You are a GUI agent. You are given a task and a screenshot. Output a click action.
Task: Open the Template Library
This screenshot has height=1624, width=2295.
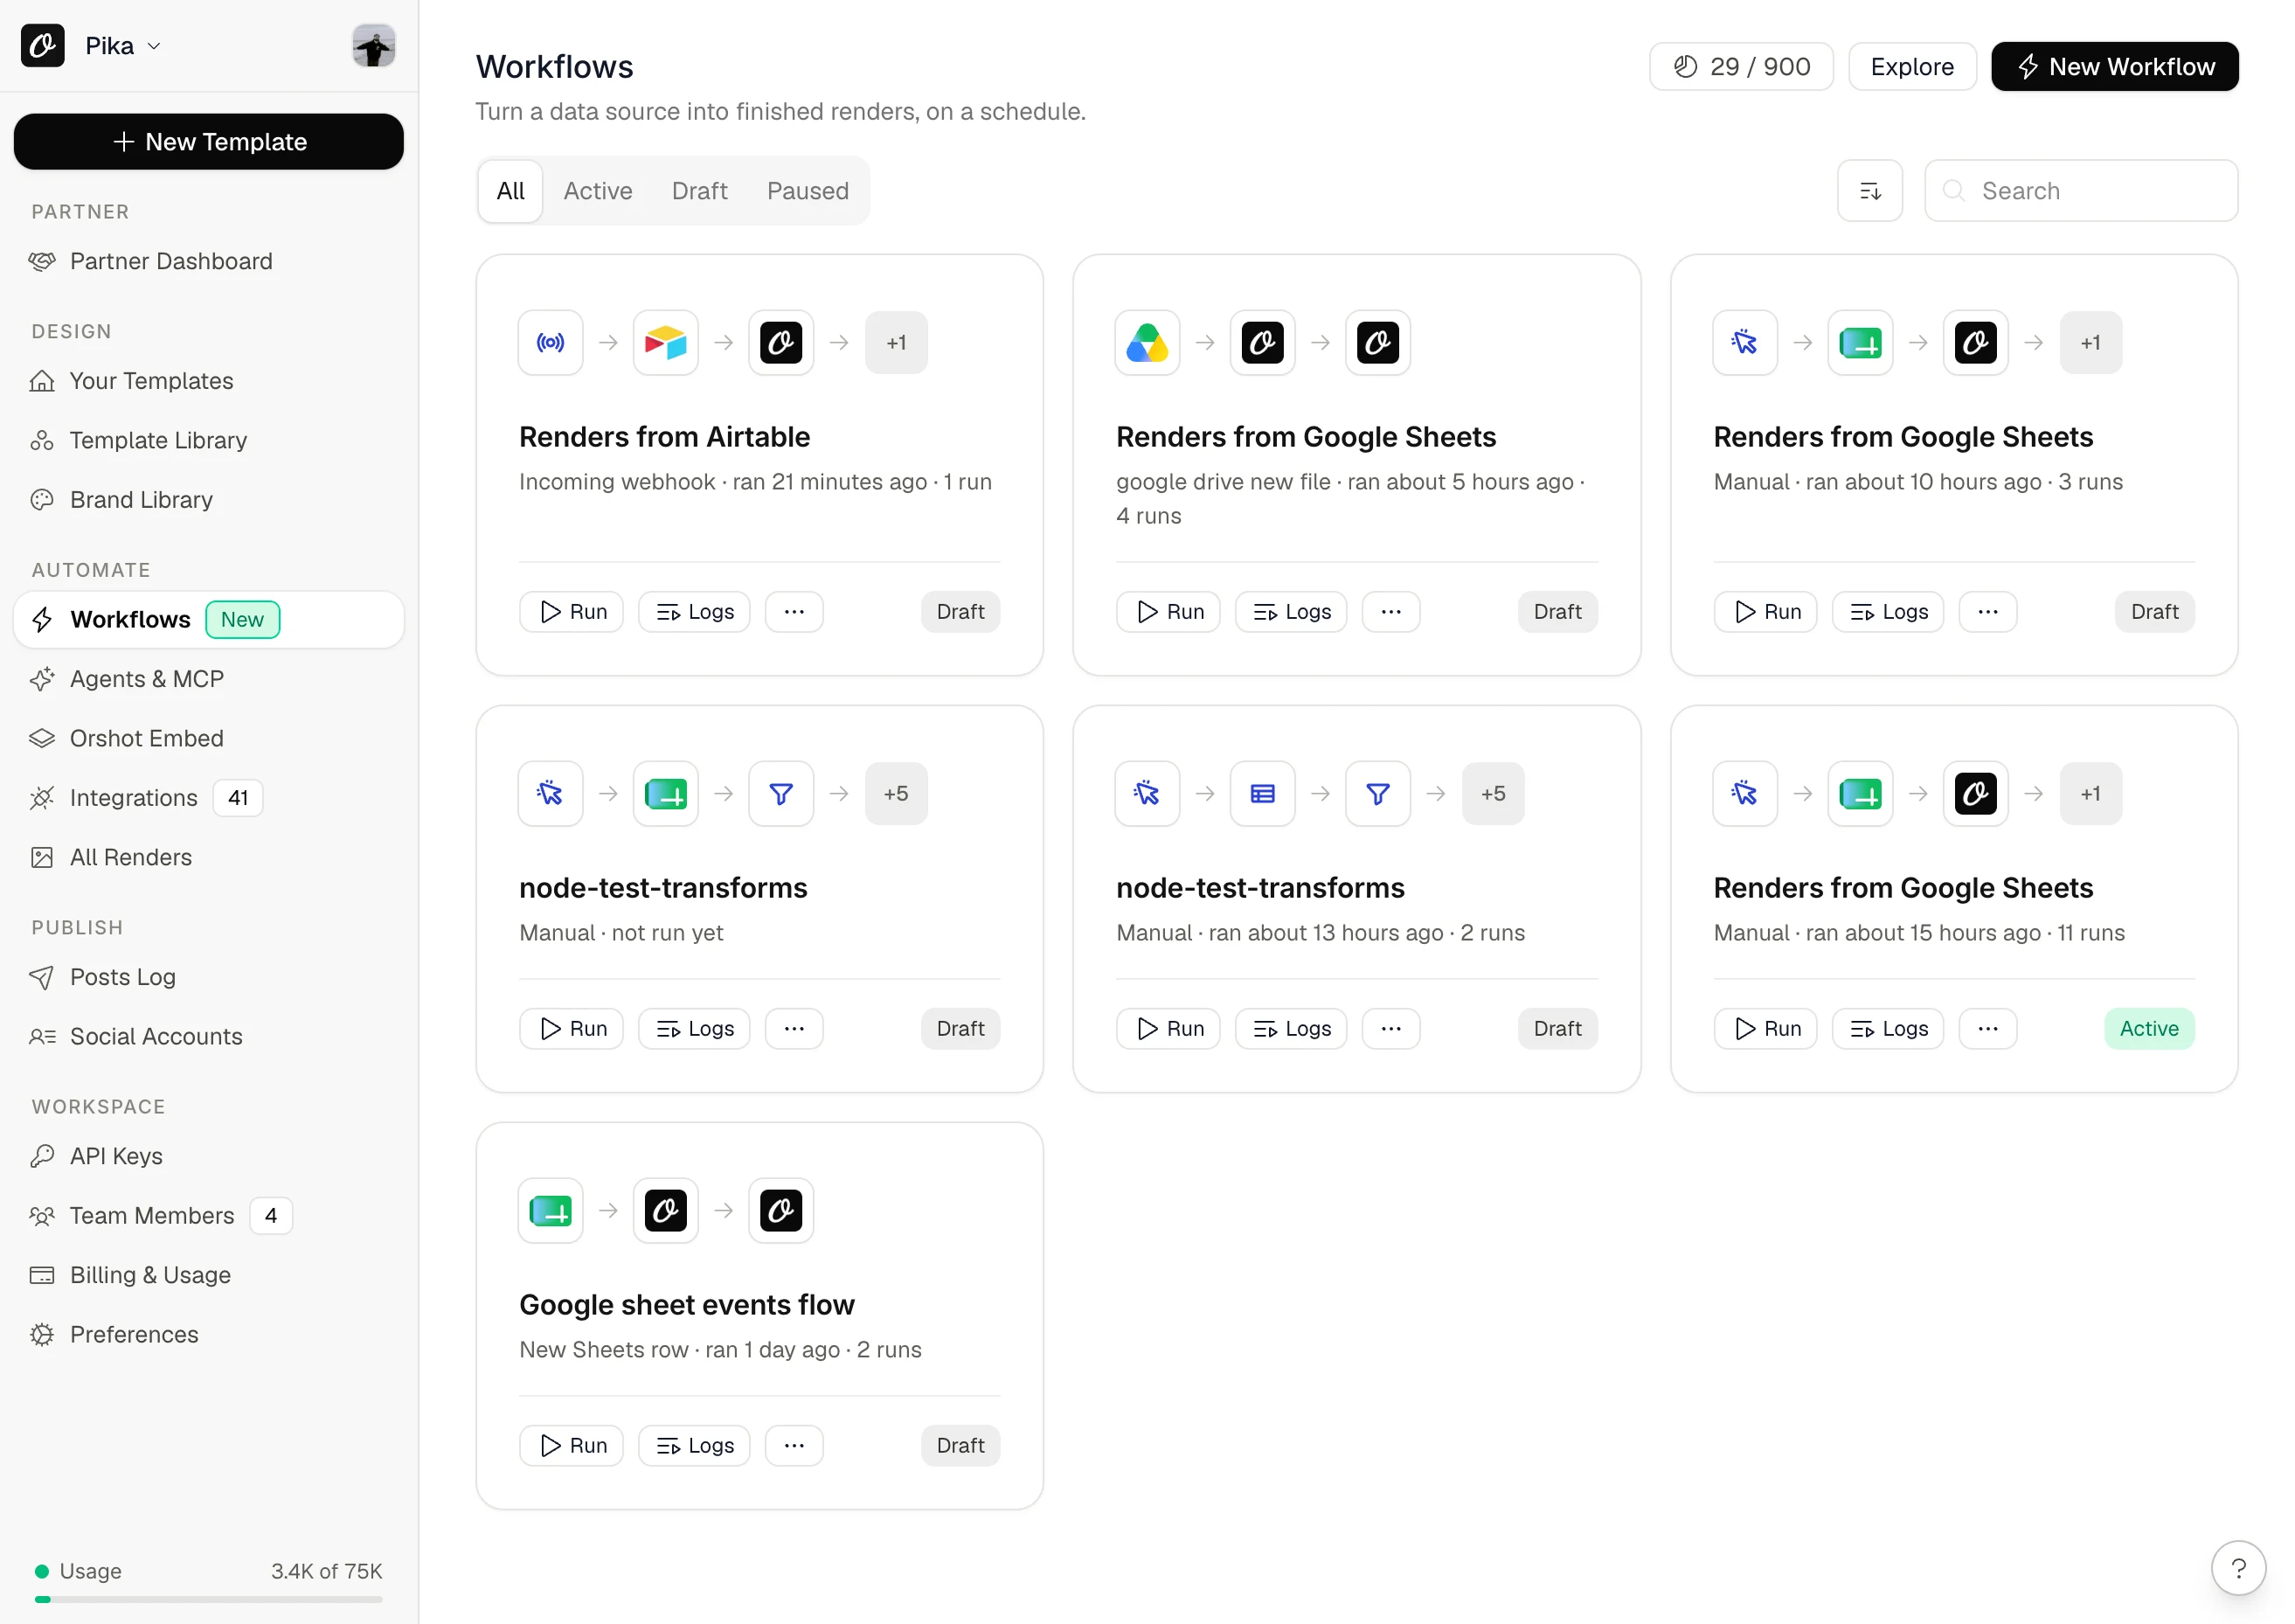[x=209, y=440]
